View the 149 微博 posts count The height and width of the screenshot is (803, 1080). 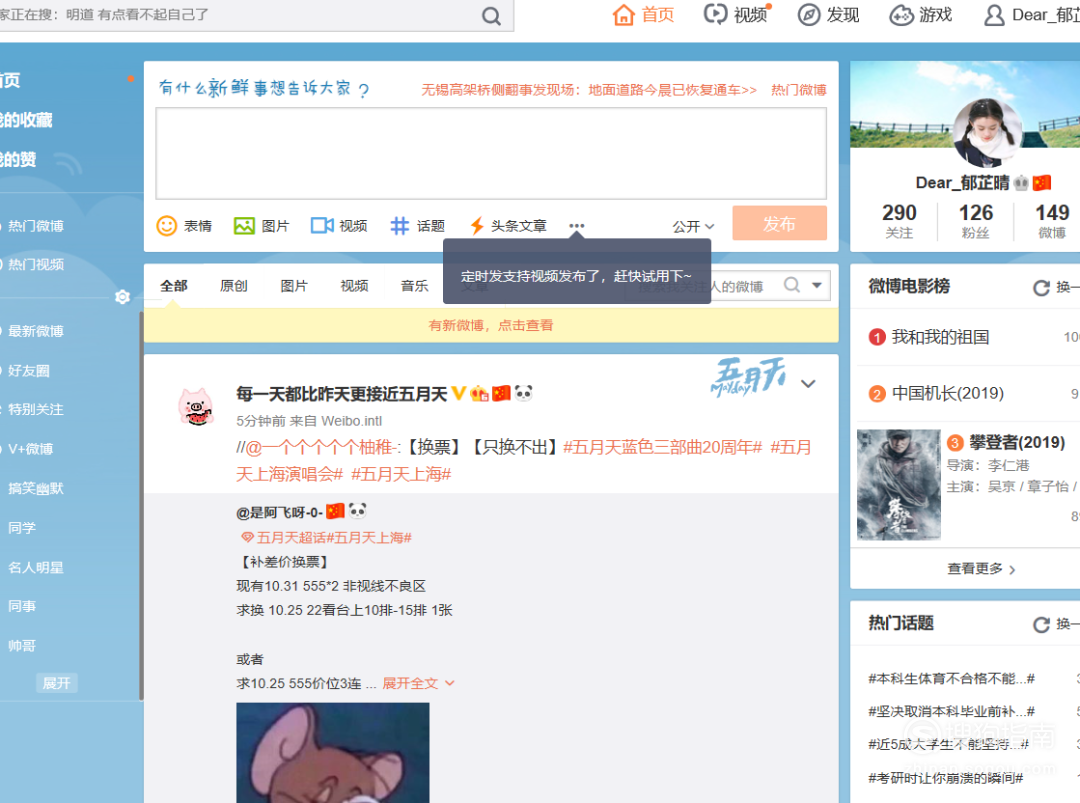1052,220
